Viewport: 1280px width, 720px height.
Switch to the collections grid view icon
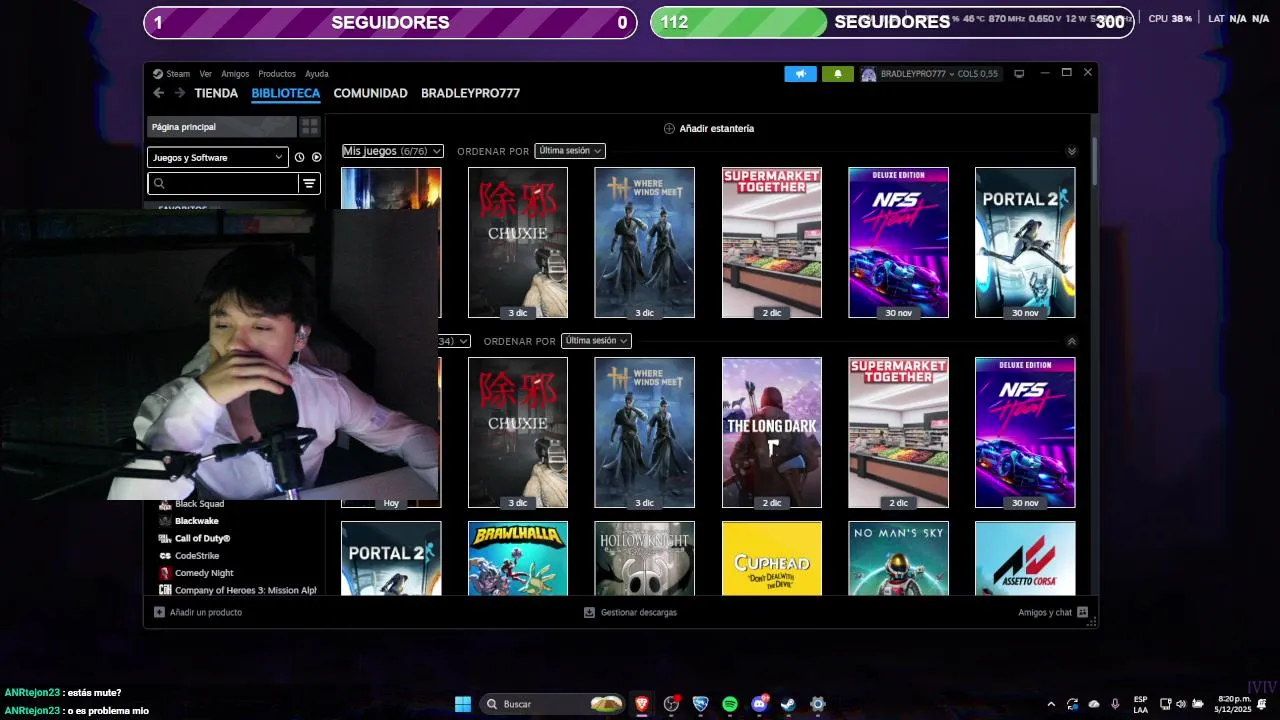coord(310,127)
